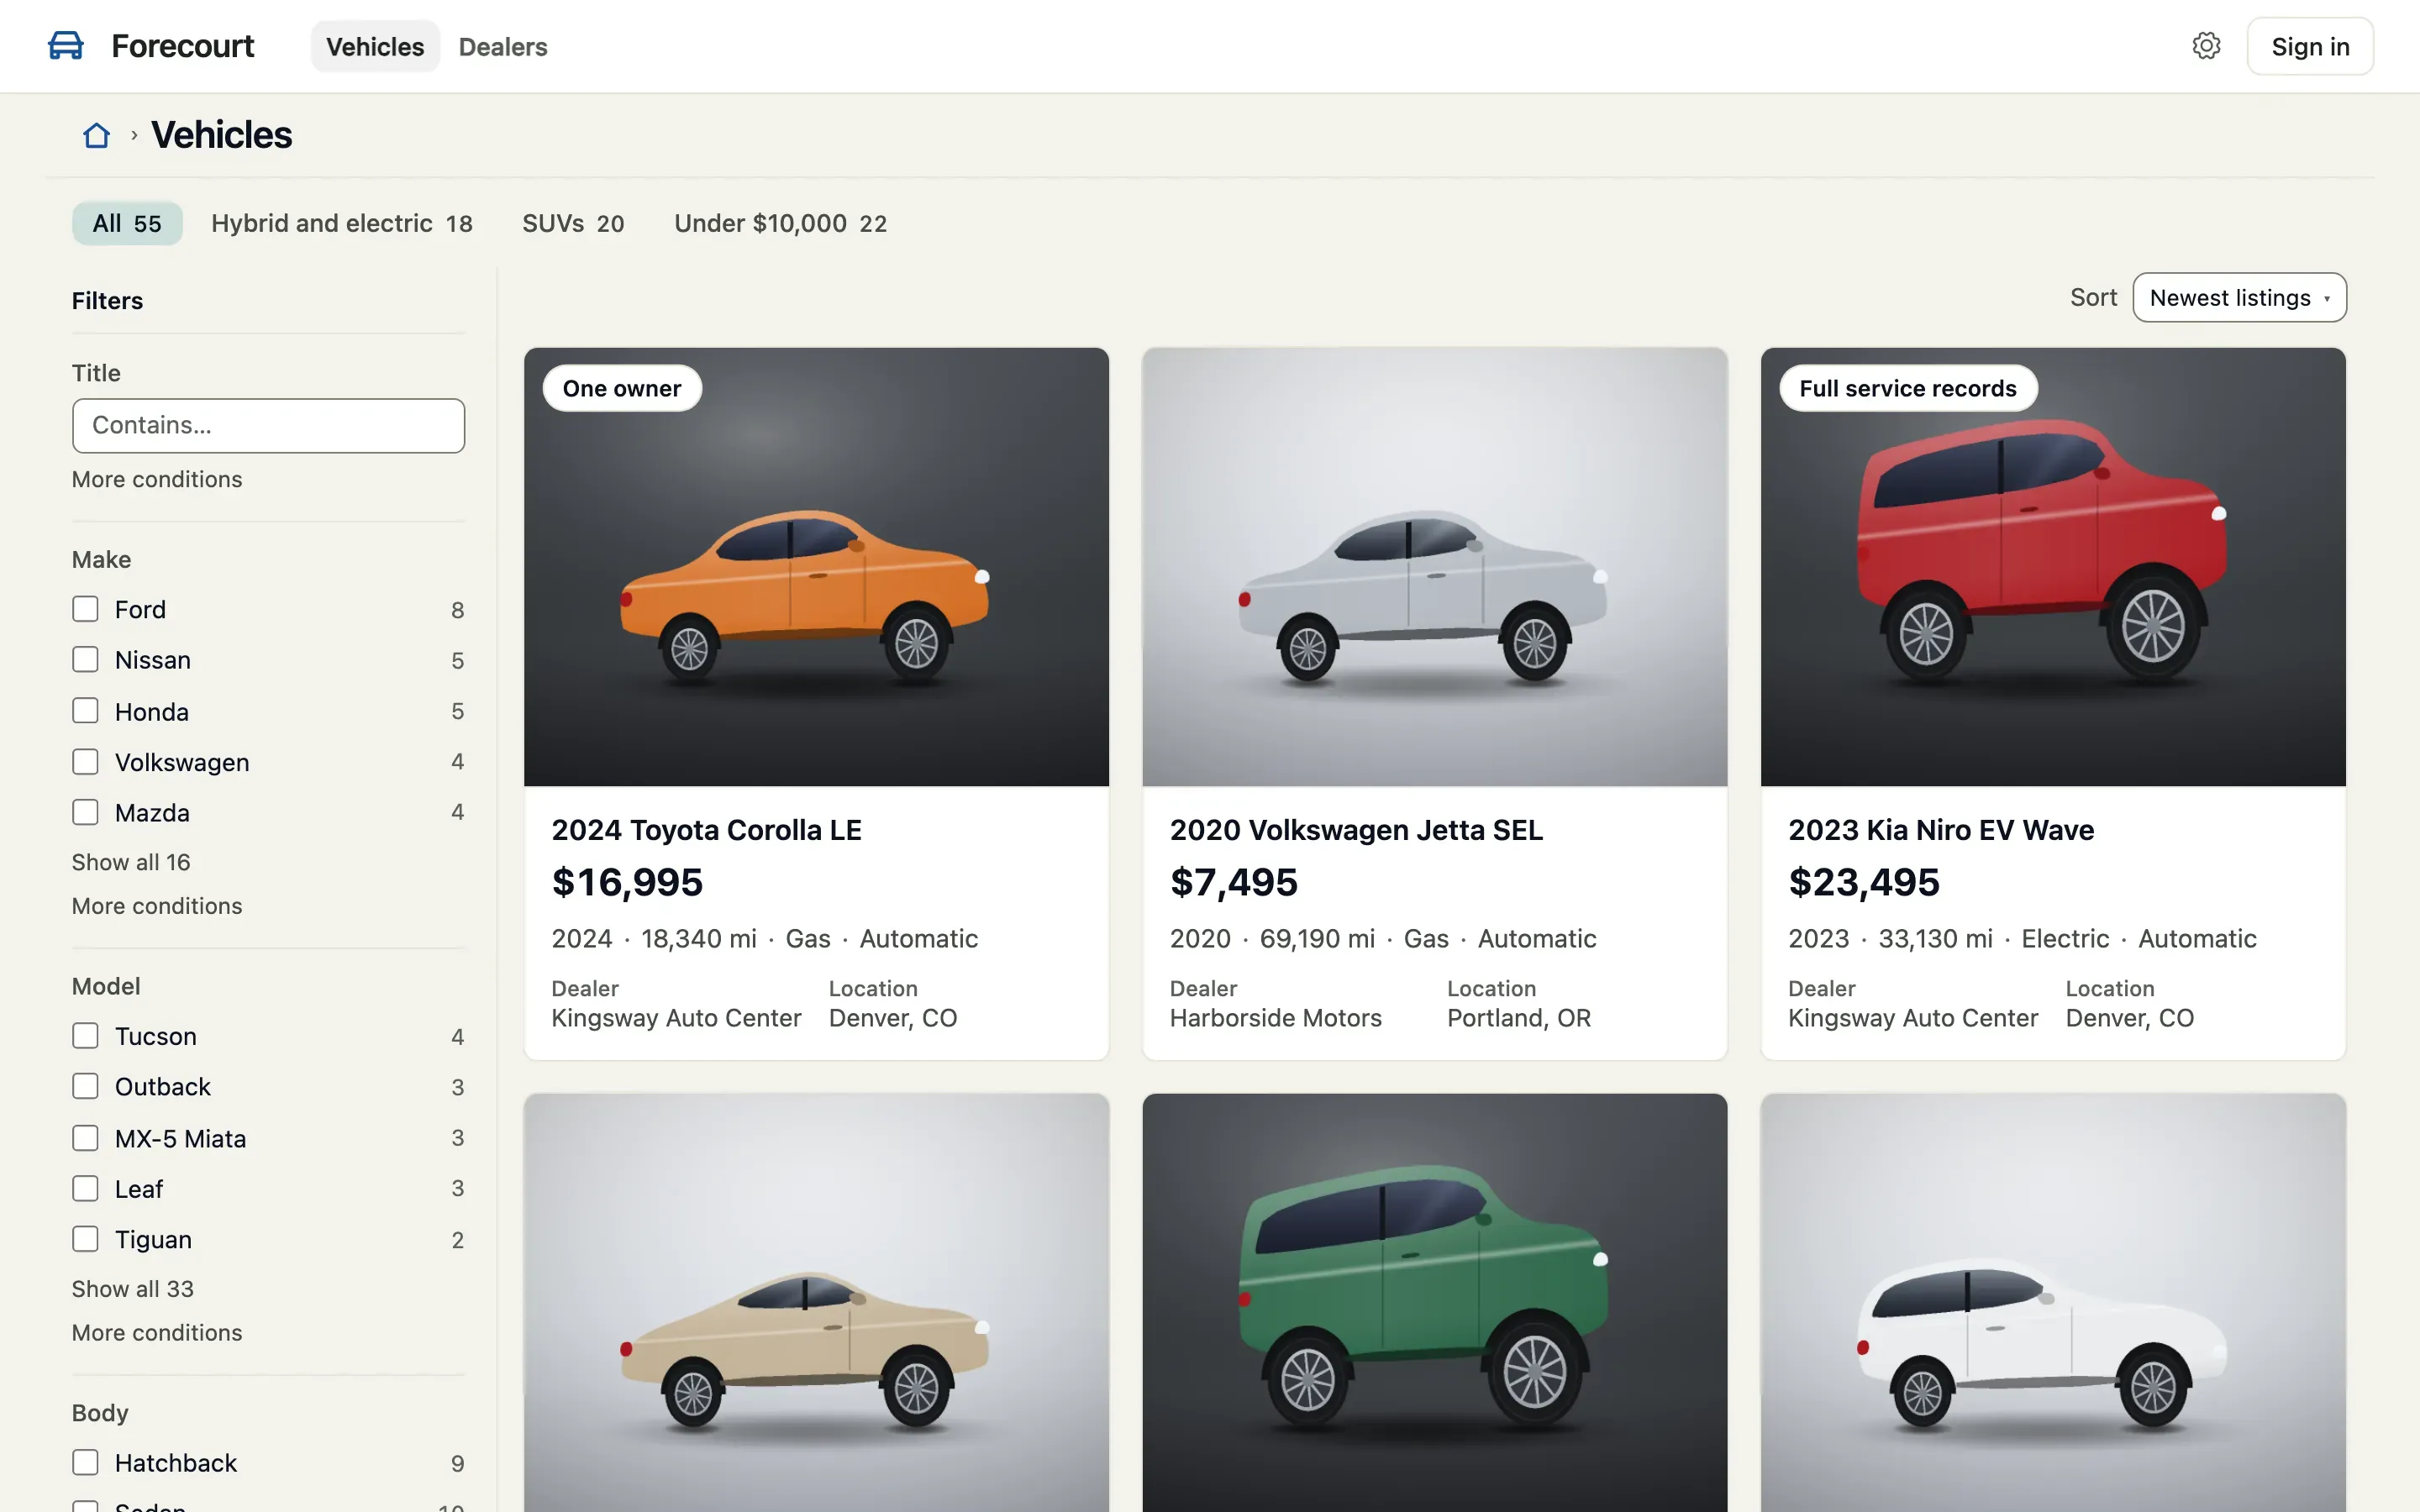Click the Forecourt brand name link
Viewport: 2420px width, 1512px height.
183,46
